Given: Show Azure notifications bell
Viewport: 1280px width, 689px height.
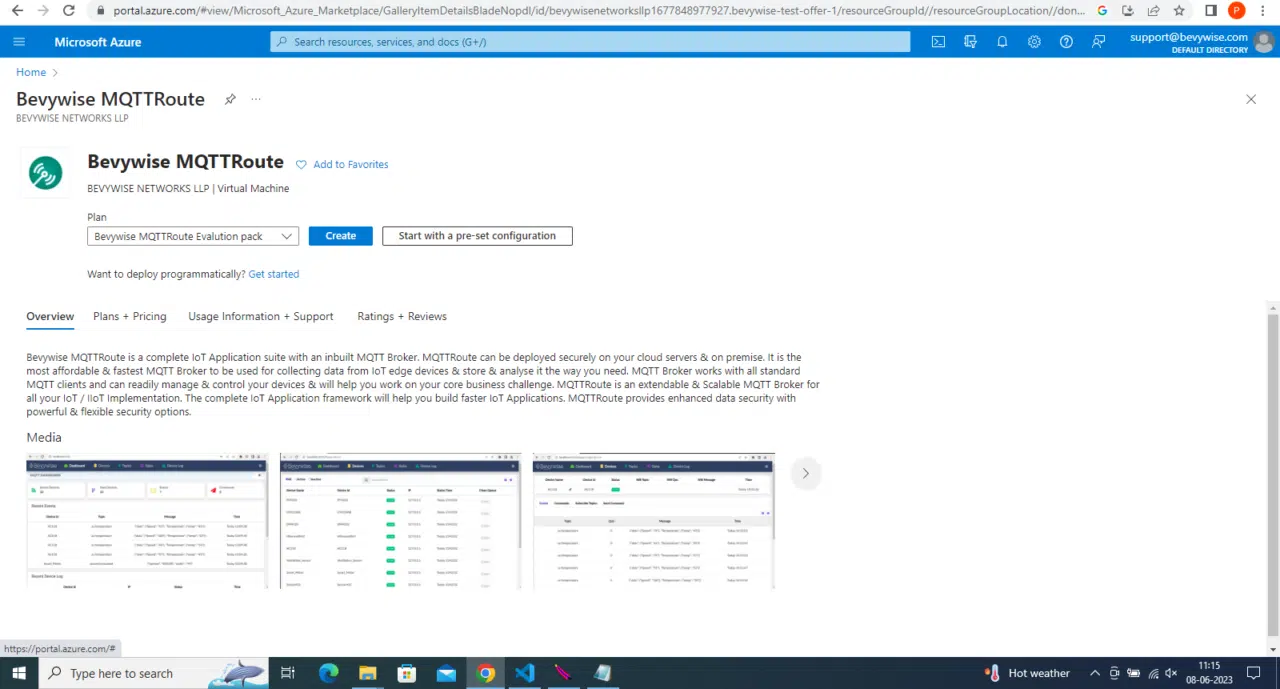Looking at the screenshot, I should pyautogui.click(x=1002, y=42).
